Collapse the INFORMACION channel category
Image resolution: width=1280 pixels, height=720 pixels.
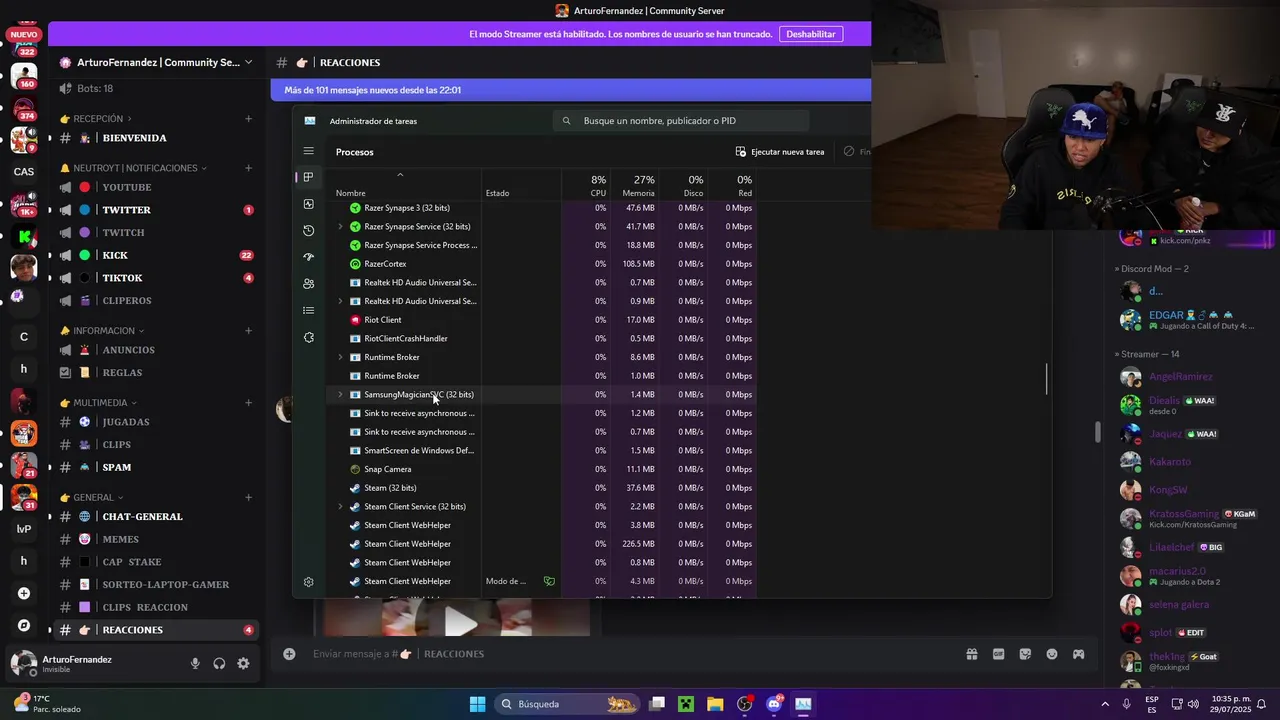point(102,331)
